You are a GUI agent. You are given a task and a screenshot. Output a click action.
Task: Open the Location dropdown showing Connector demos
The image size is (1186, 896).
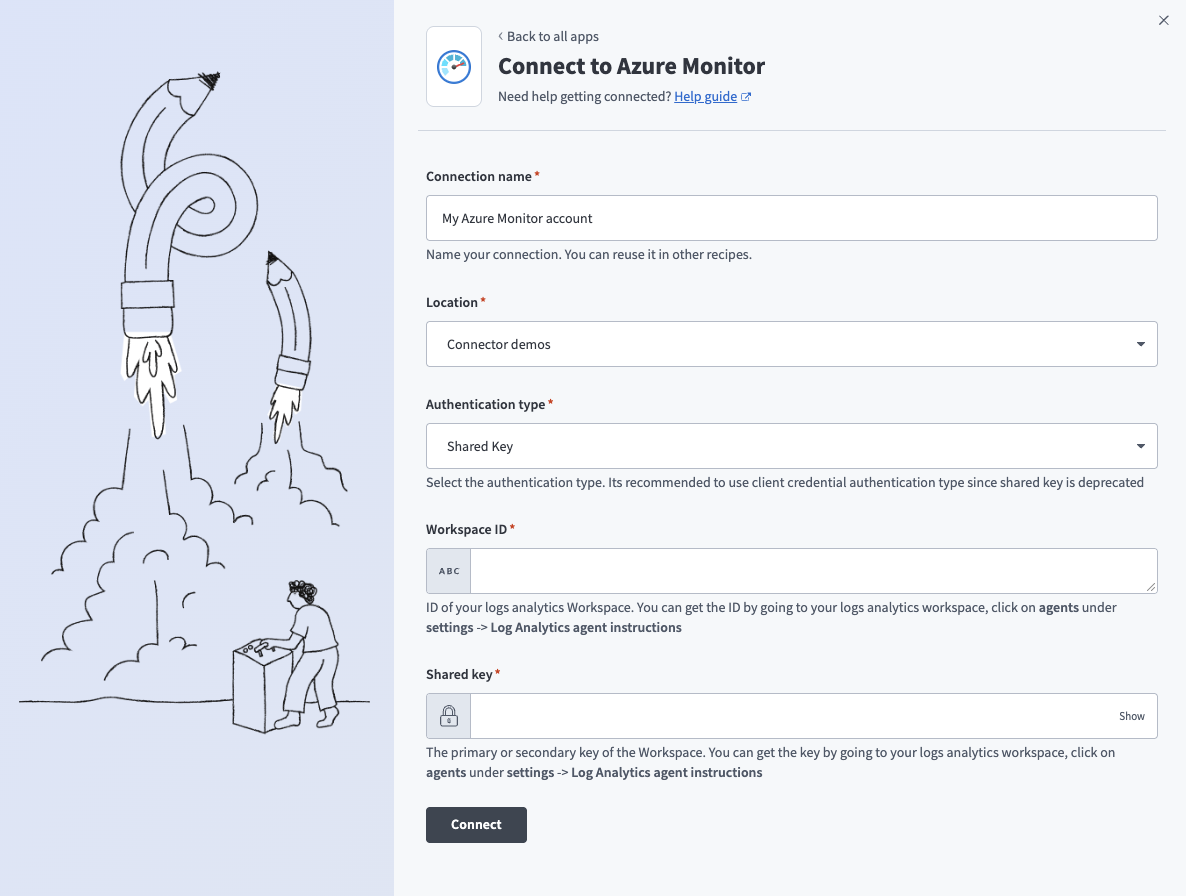tap(790, 343)
